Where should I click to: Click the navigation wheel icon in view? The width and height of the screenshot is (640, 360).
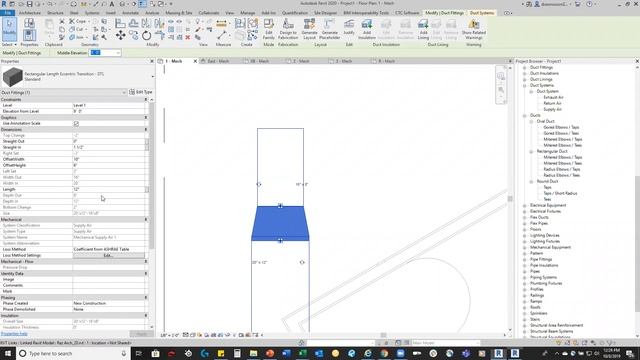click(501, 76)
